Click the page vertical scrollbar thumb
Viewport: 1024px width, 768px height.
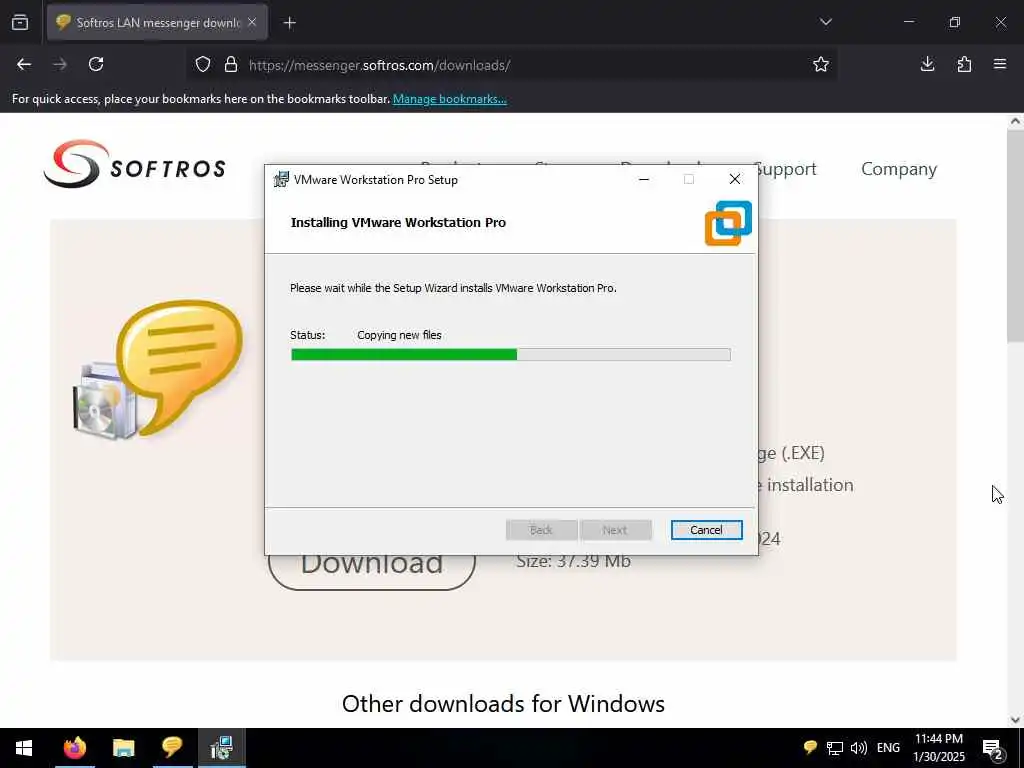[x=1015, y=235]
